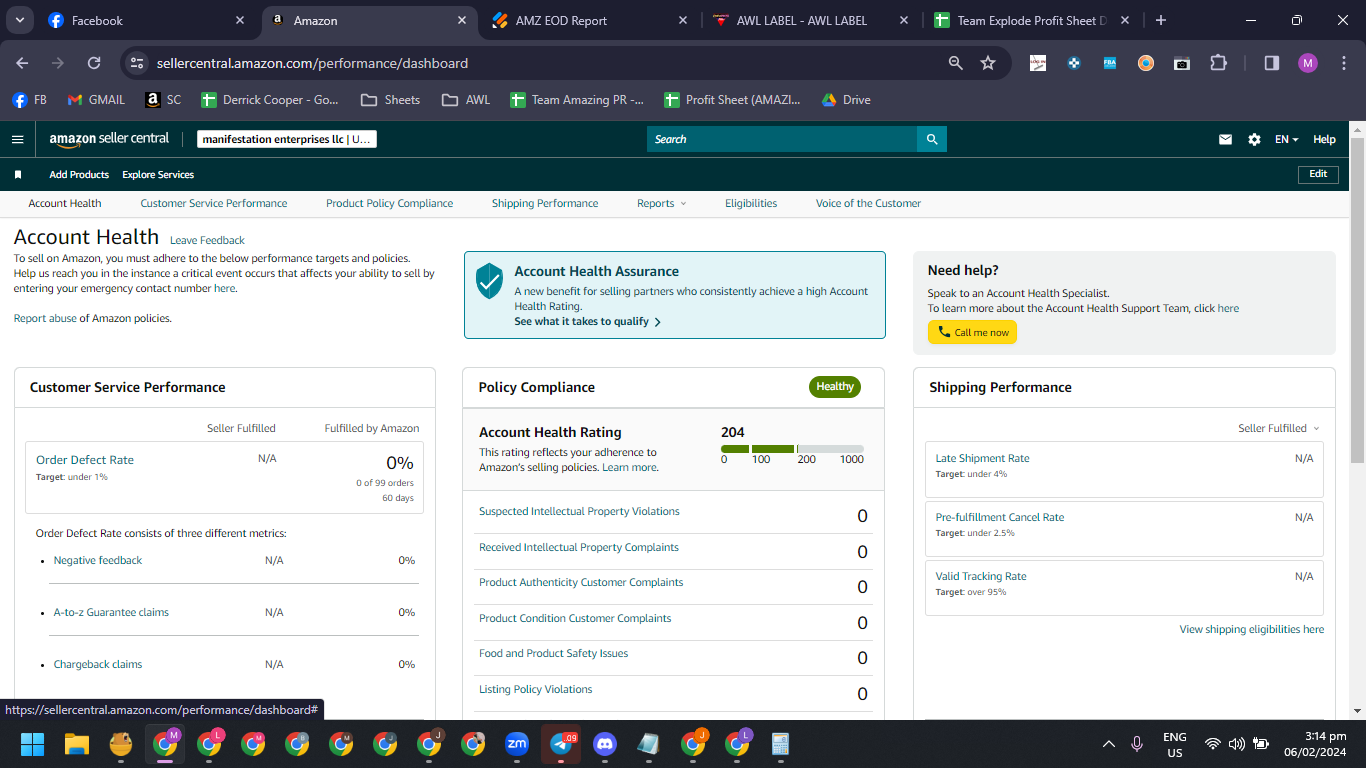This screenshot has height=768, width=1366.
Task: Open the EN language dropdown
Action: 1286,140
